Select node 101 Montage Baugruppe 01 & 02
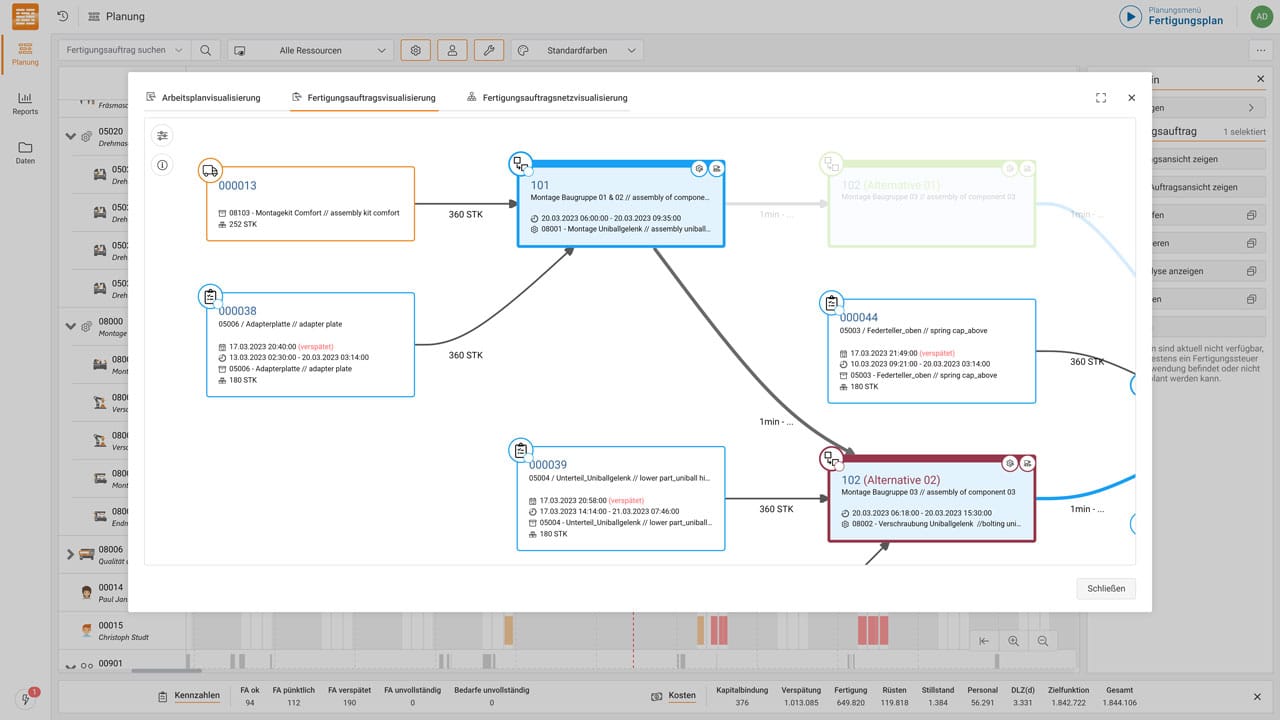Viewport: 1280px width, 720px height. pyautogui.click(x=621, y=204)
